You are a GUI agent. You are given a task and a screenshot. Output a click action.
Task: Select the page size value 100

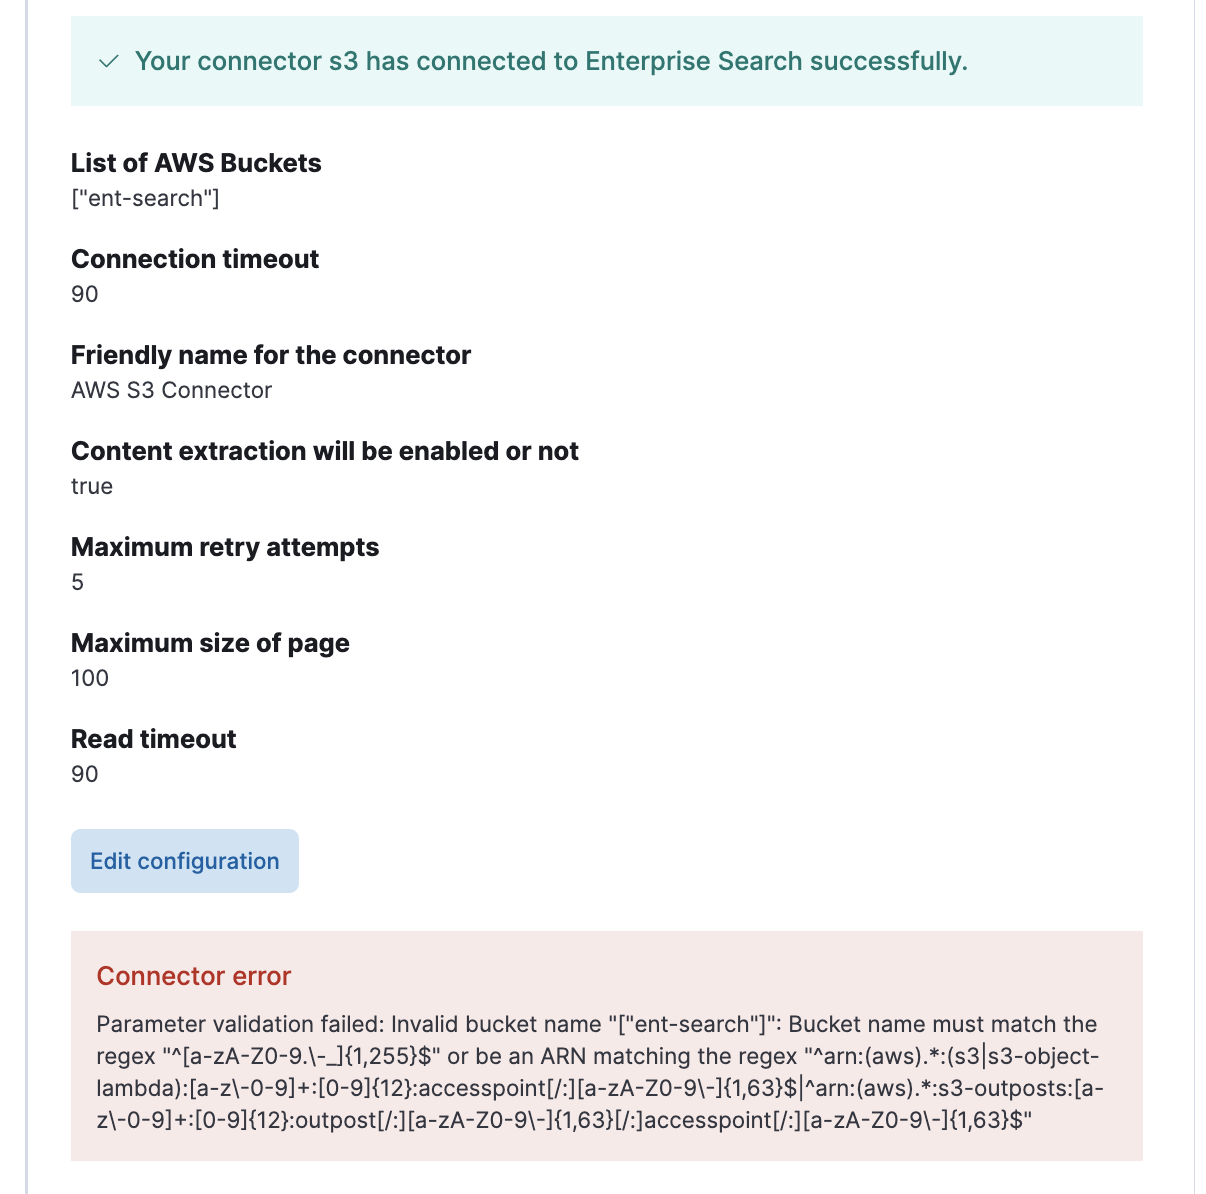click(90, 677)
